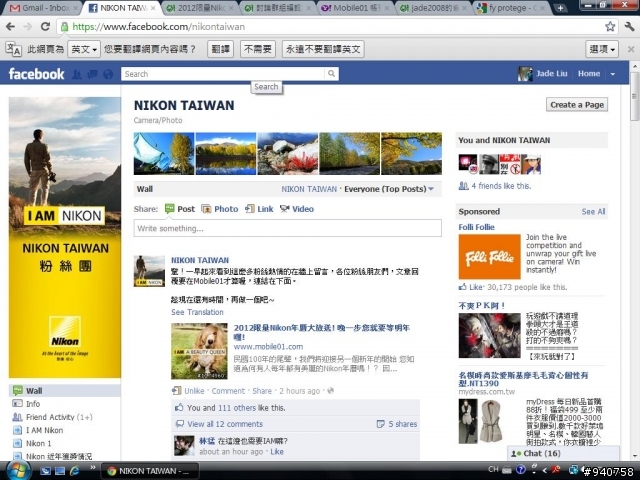
Task: Open View all 12 comments
Action: click(225, 424)
